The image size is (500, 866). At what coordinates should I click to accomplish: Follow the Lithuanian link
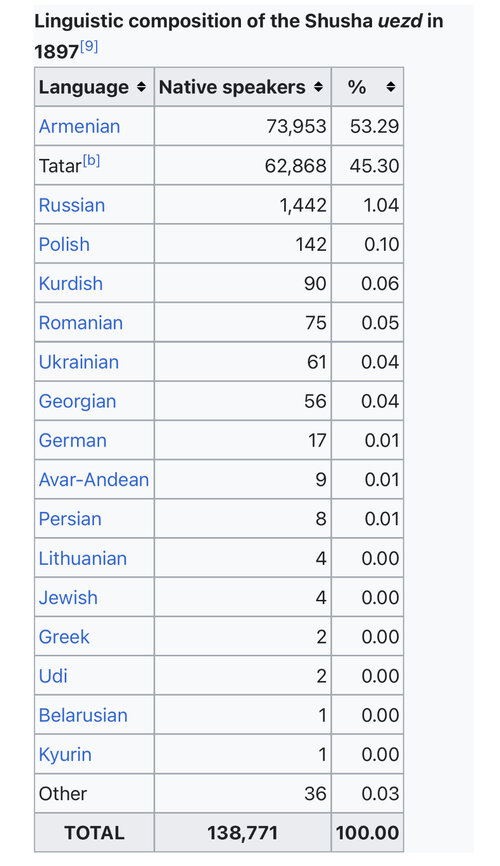[83, 558]
